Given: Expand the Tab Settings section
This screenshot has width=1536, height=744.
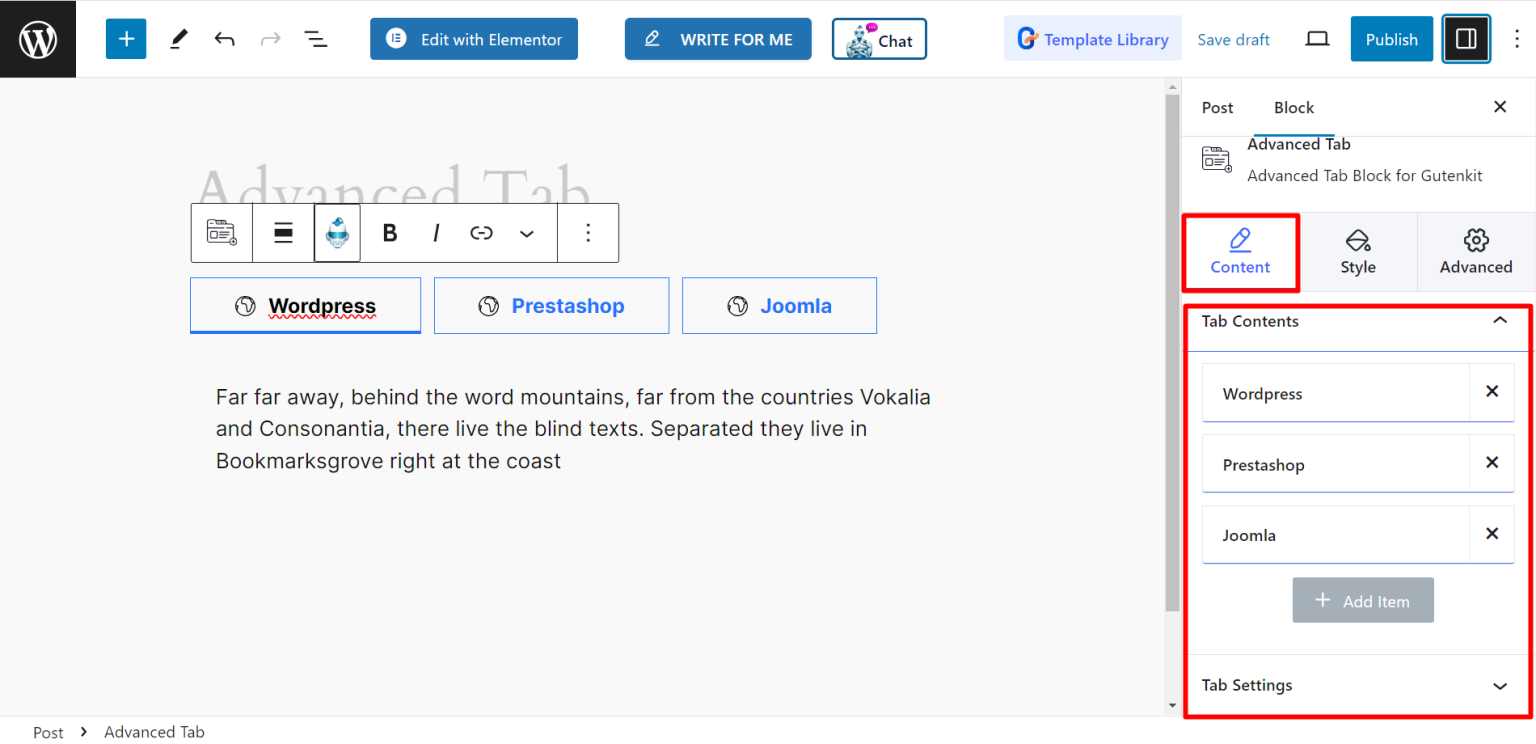Looking at the screenshot, I should [x=1499, y=686].
